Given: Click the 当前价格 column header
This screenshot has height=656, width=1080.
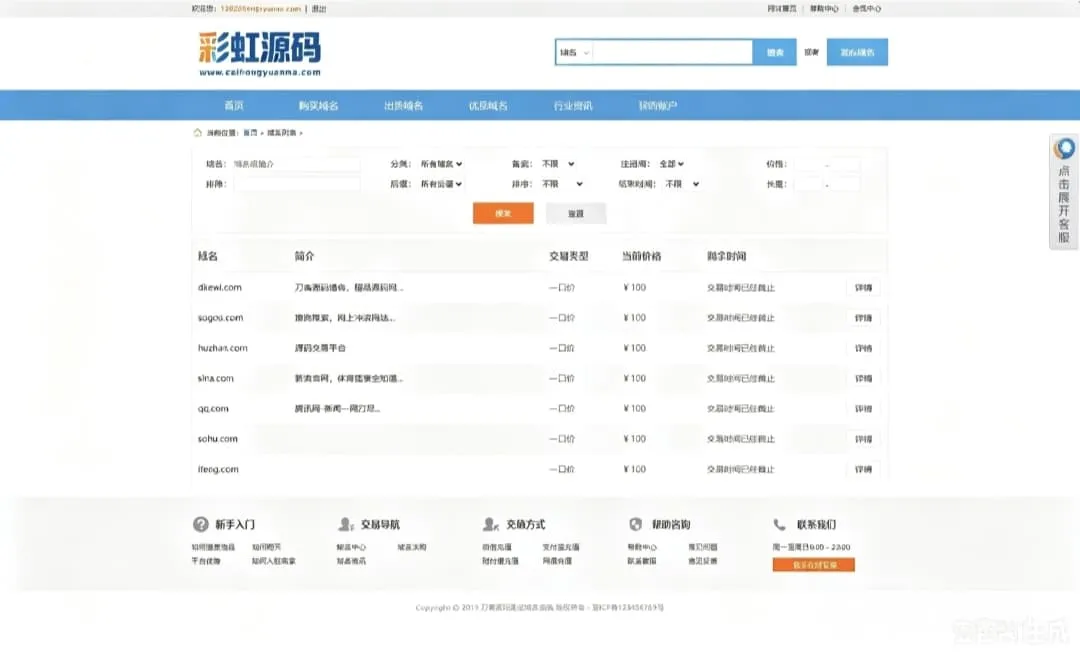Looking at the screenshot, I should click(x=641, y=256).
